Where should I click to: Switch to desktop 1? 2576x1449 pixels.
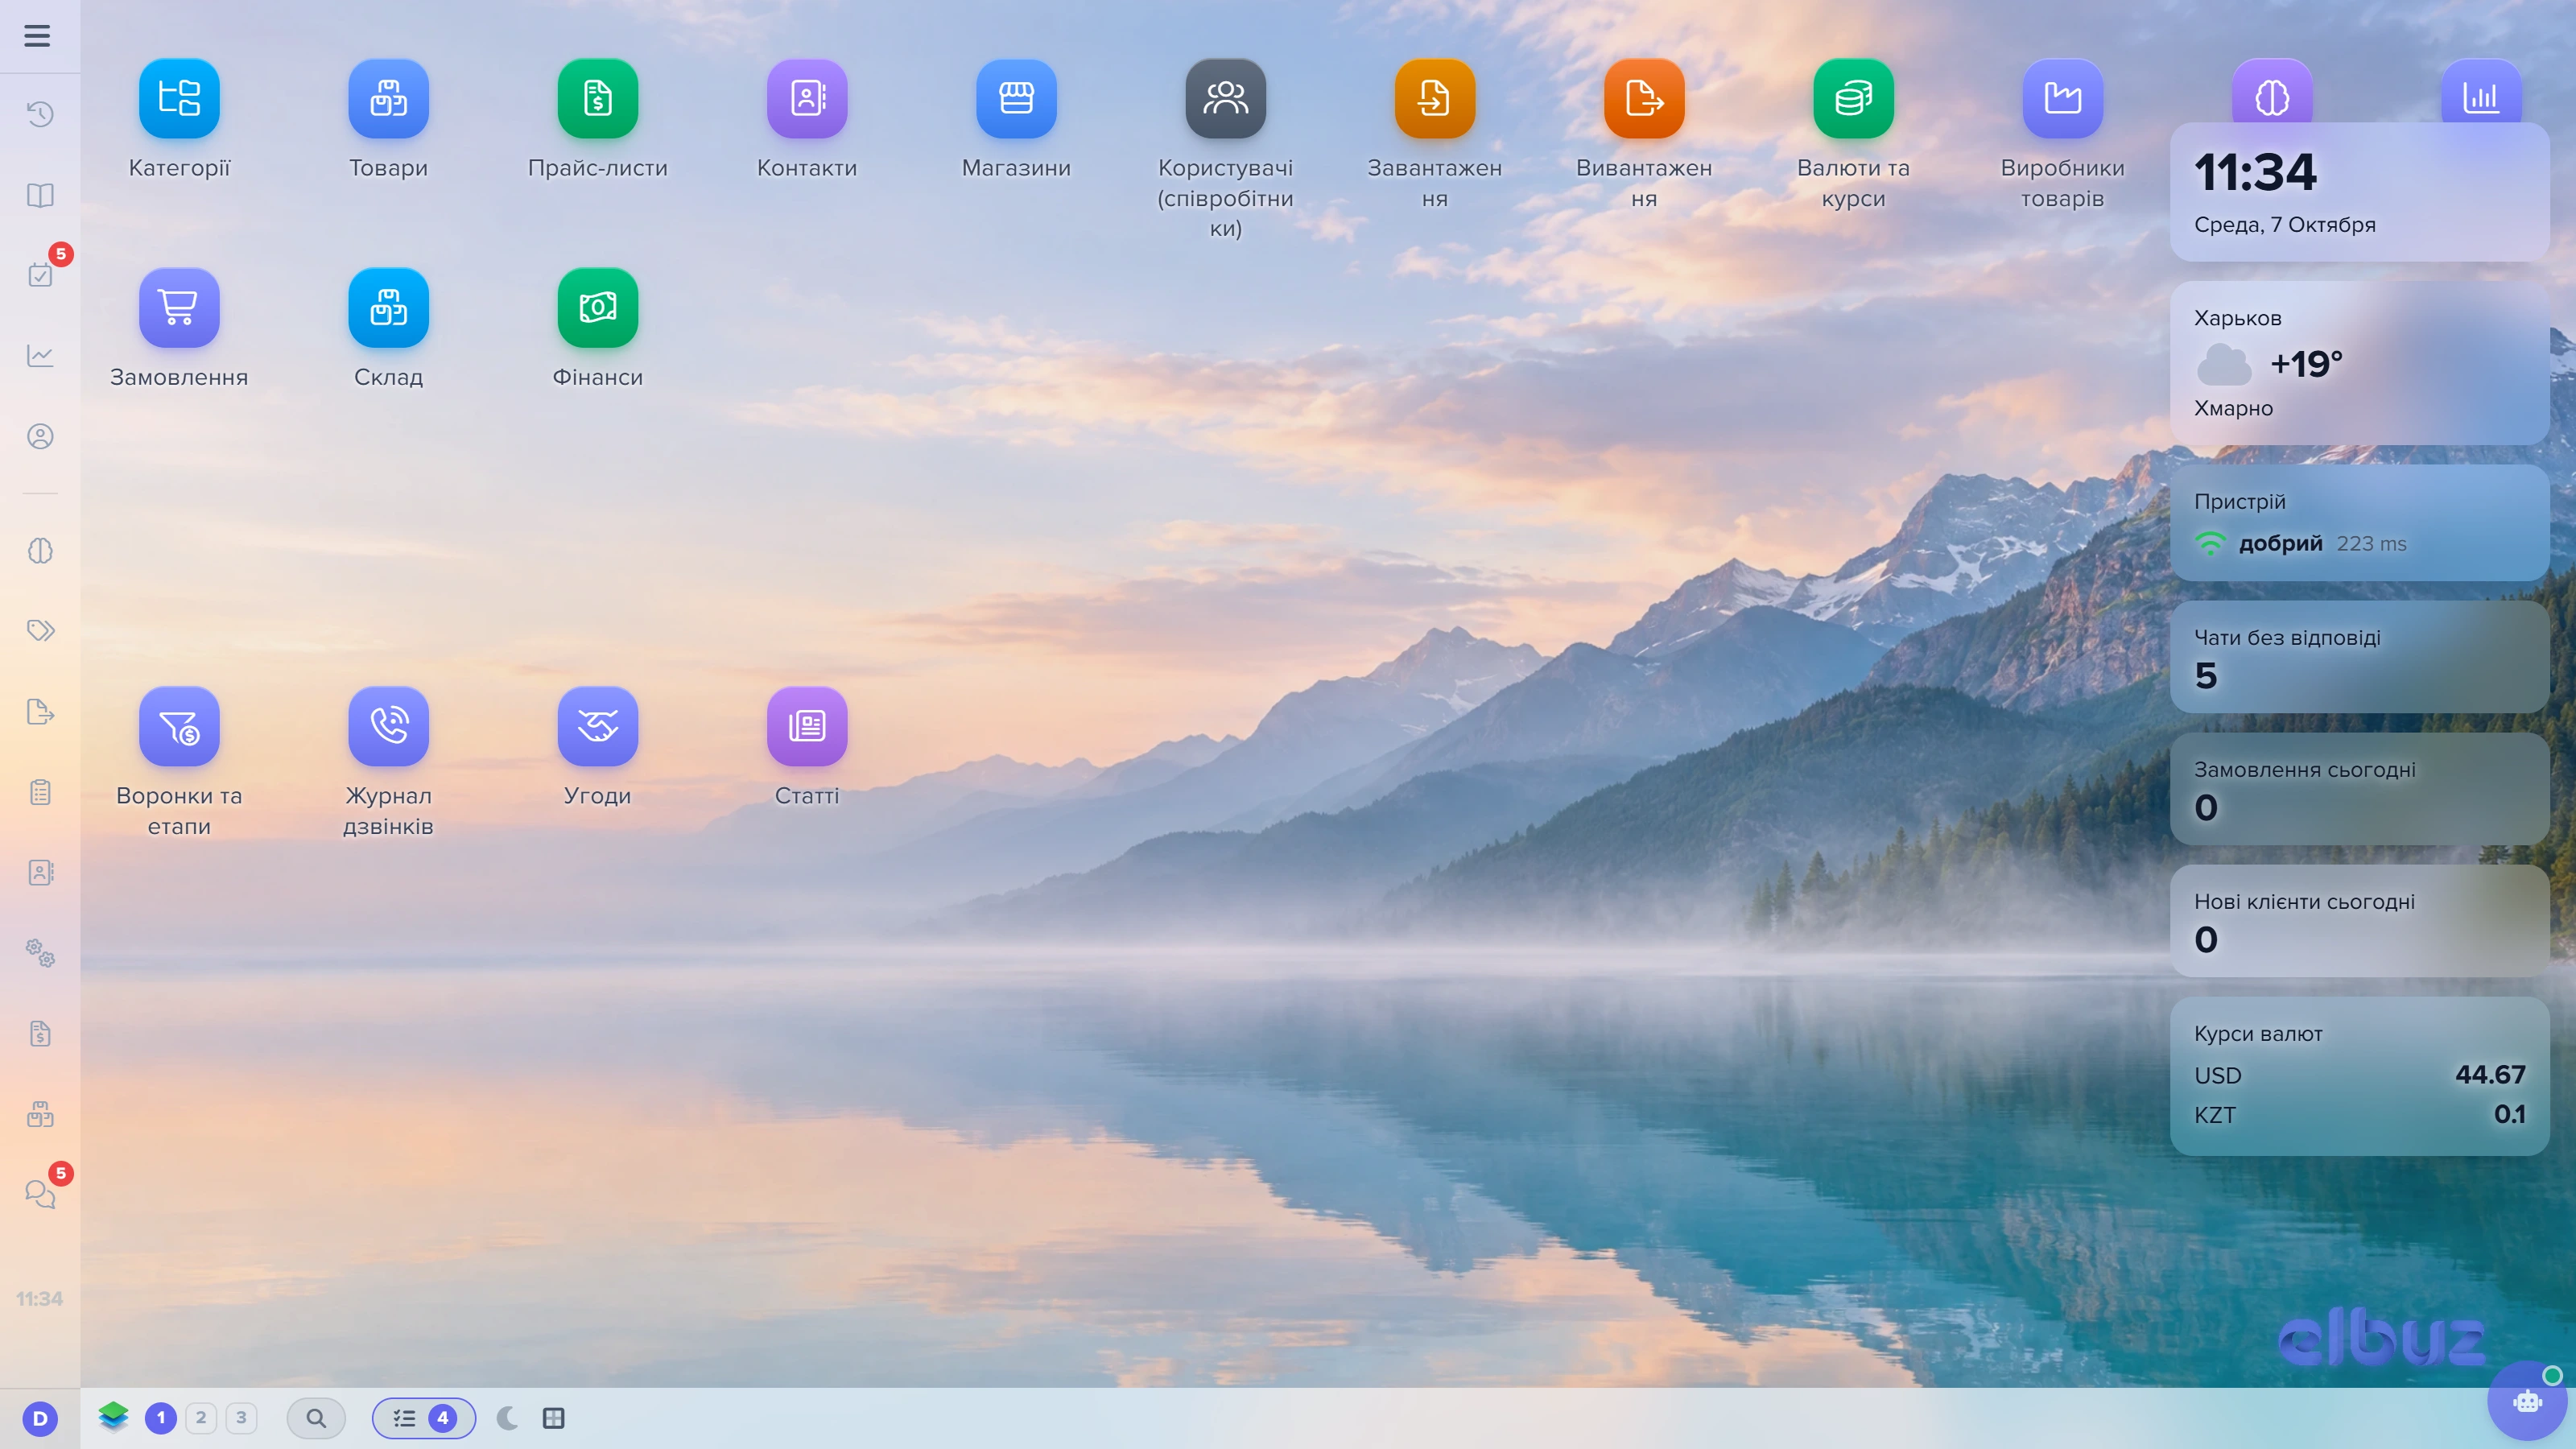tap(161, 1417)
